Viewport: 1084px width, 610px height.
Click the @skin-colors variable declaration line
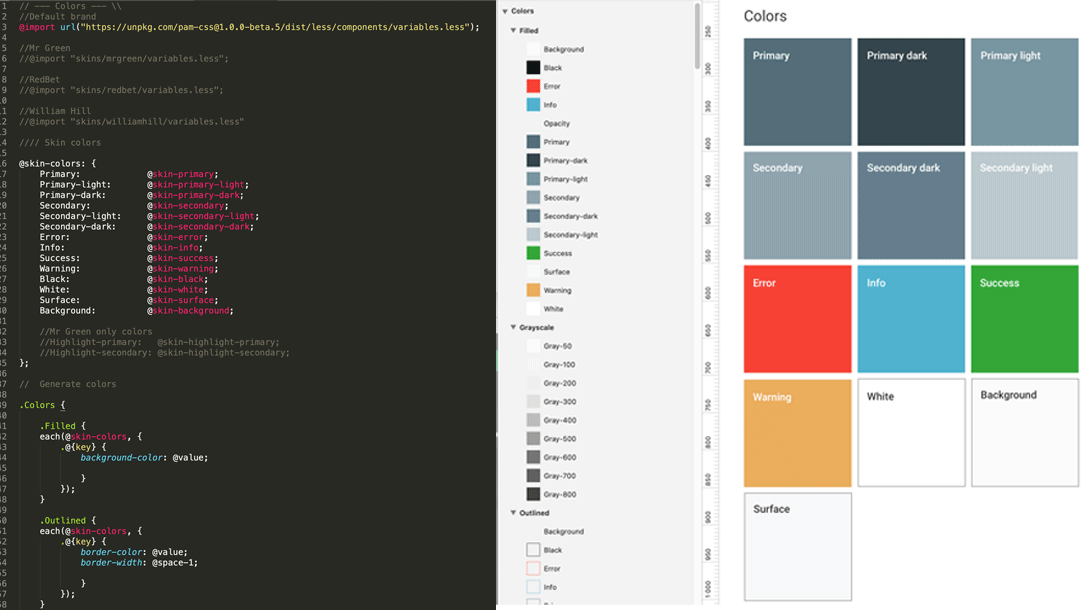(x=57, y=163)
